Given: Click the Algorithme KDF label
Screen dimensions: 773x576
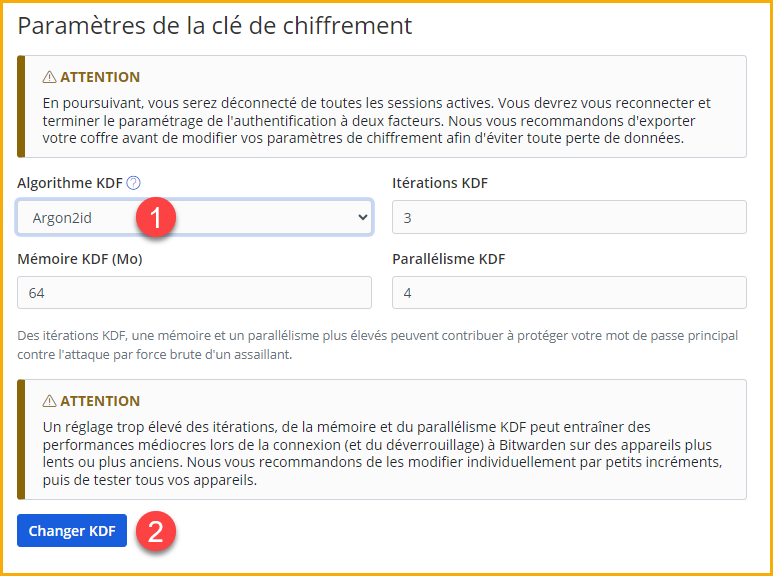Looking at the screenshot, I should [69, 183].
